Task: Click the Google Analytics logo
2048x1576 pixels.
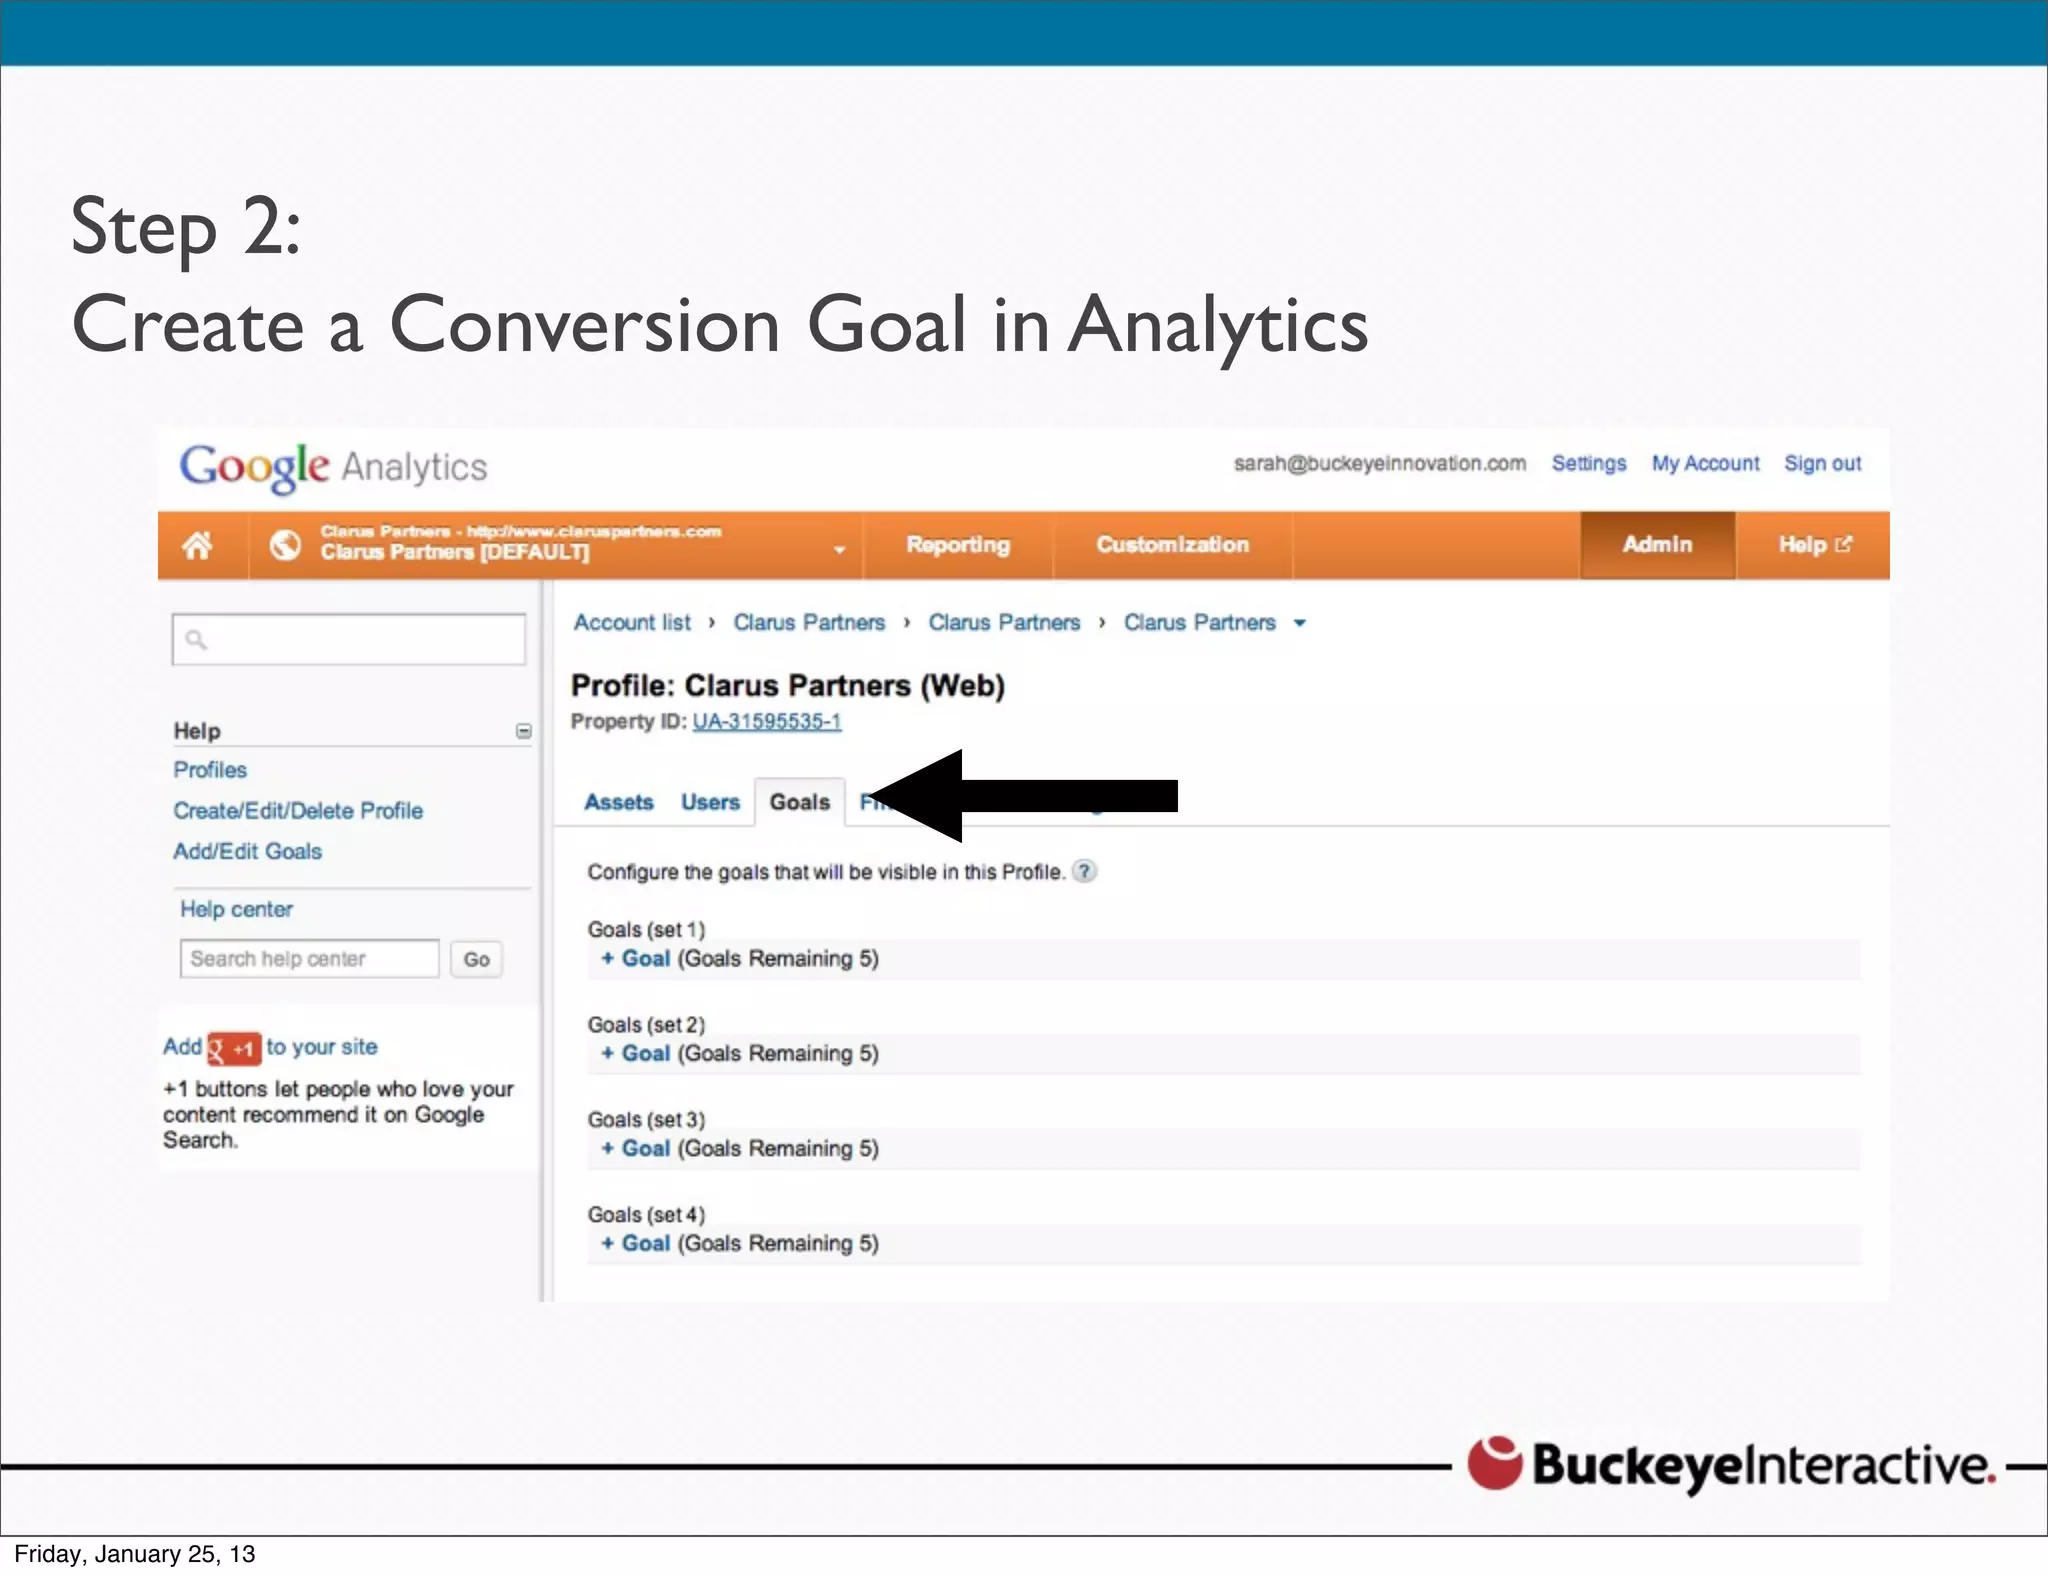Action: [x=333, y=467]
